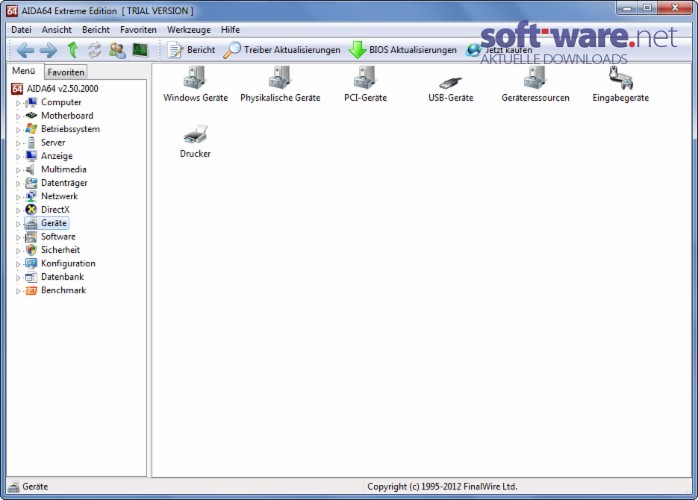Select the Konfiguration tree item

coord(68,264)
